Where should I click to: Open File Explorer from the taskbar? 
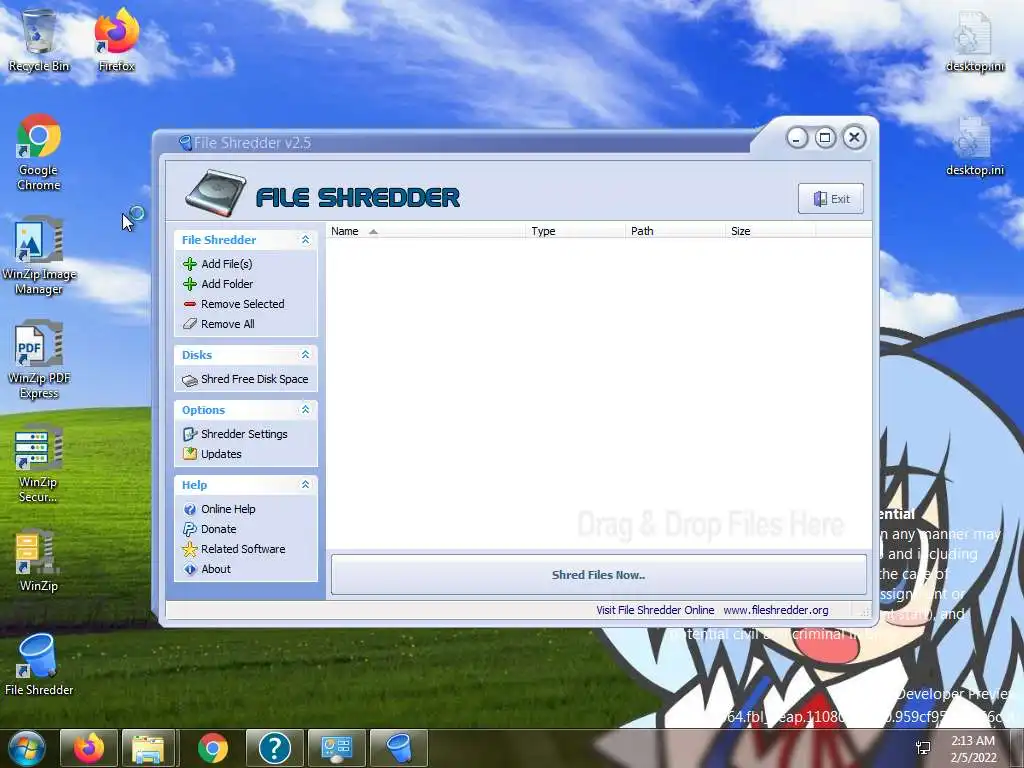tap(148, 748)
